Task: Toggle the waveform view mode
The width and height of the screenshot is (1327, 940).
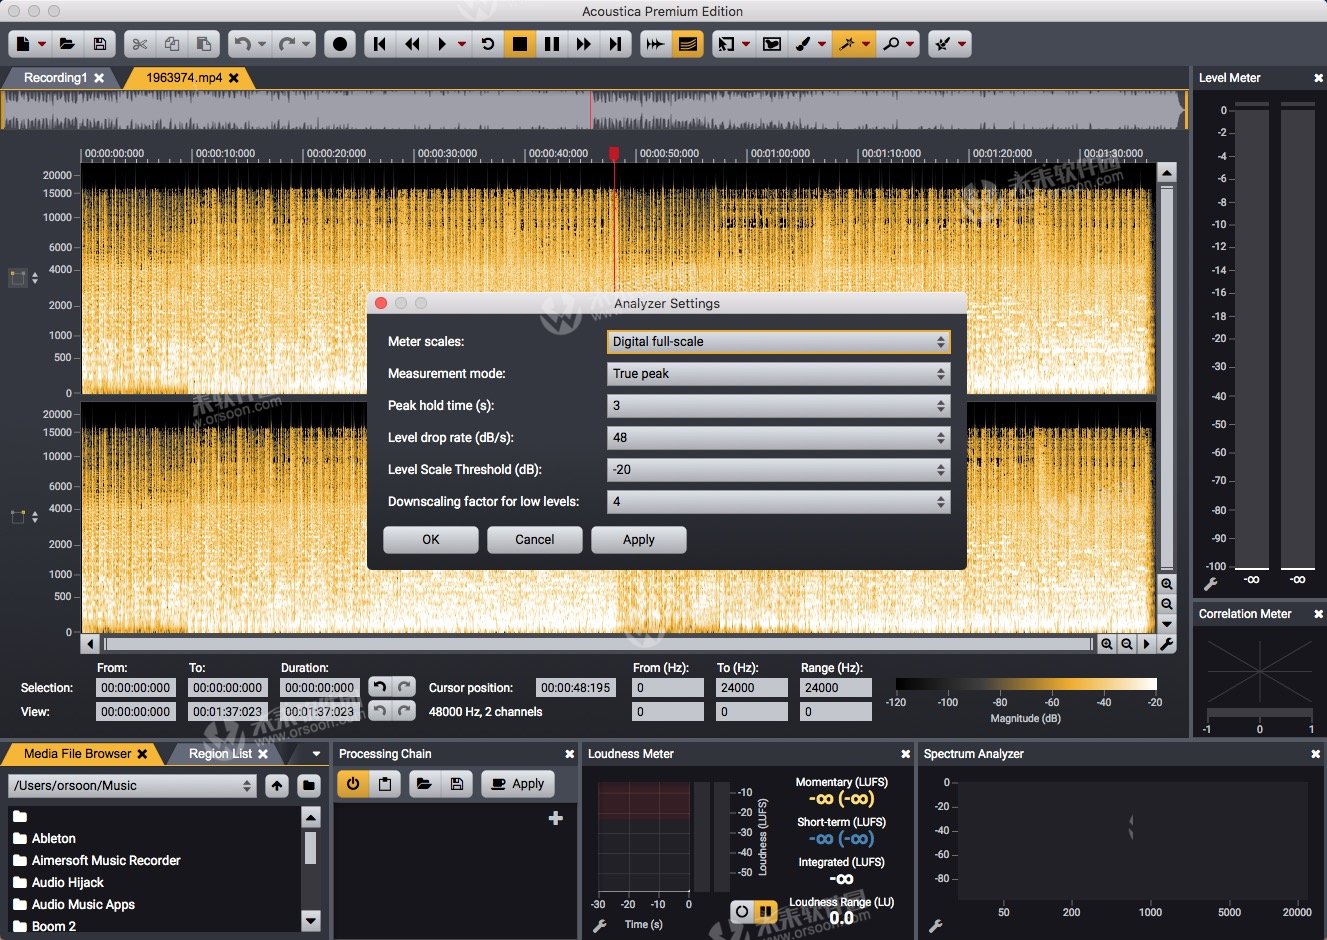Action: pyautogui.click(x=655, y=44)
